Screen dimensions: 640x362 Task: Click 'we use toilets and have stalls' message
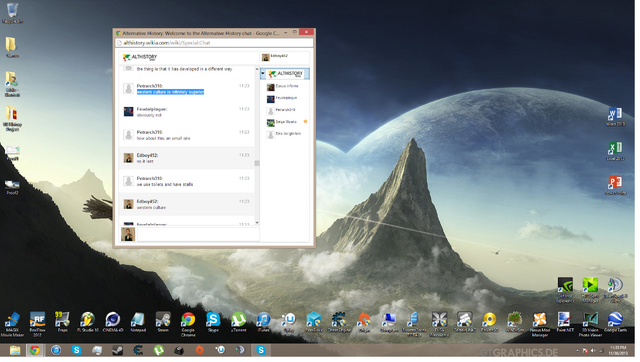click(165, 185)
